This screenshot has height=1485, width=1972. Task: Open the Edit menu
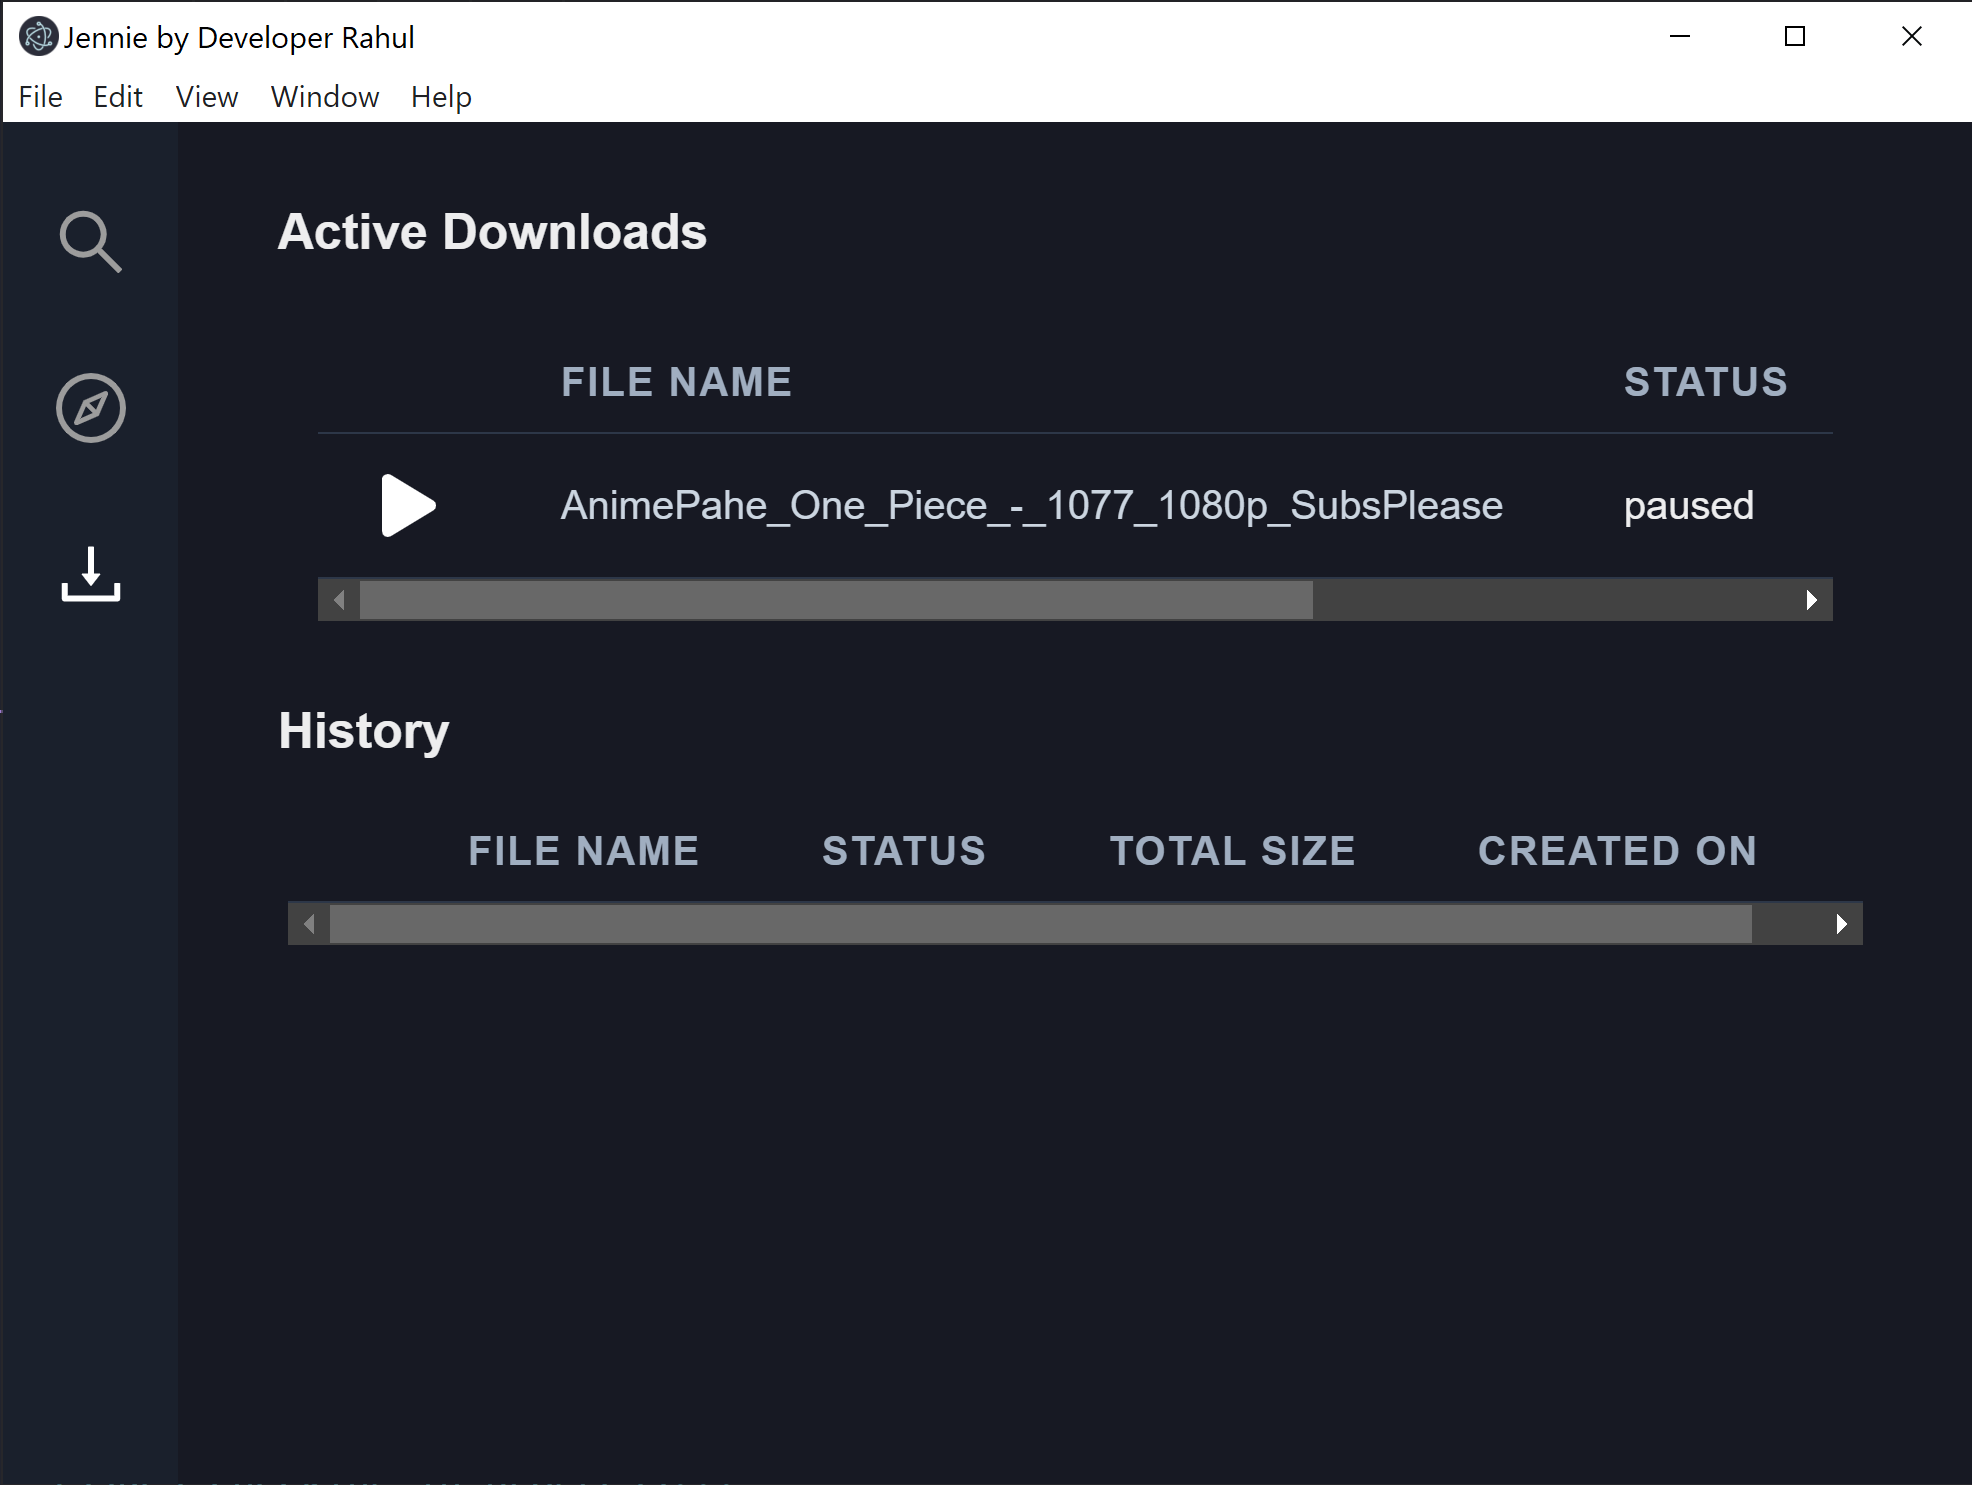(118, 97)
